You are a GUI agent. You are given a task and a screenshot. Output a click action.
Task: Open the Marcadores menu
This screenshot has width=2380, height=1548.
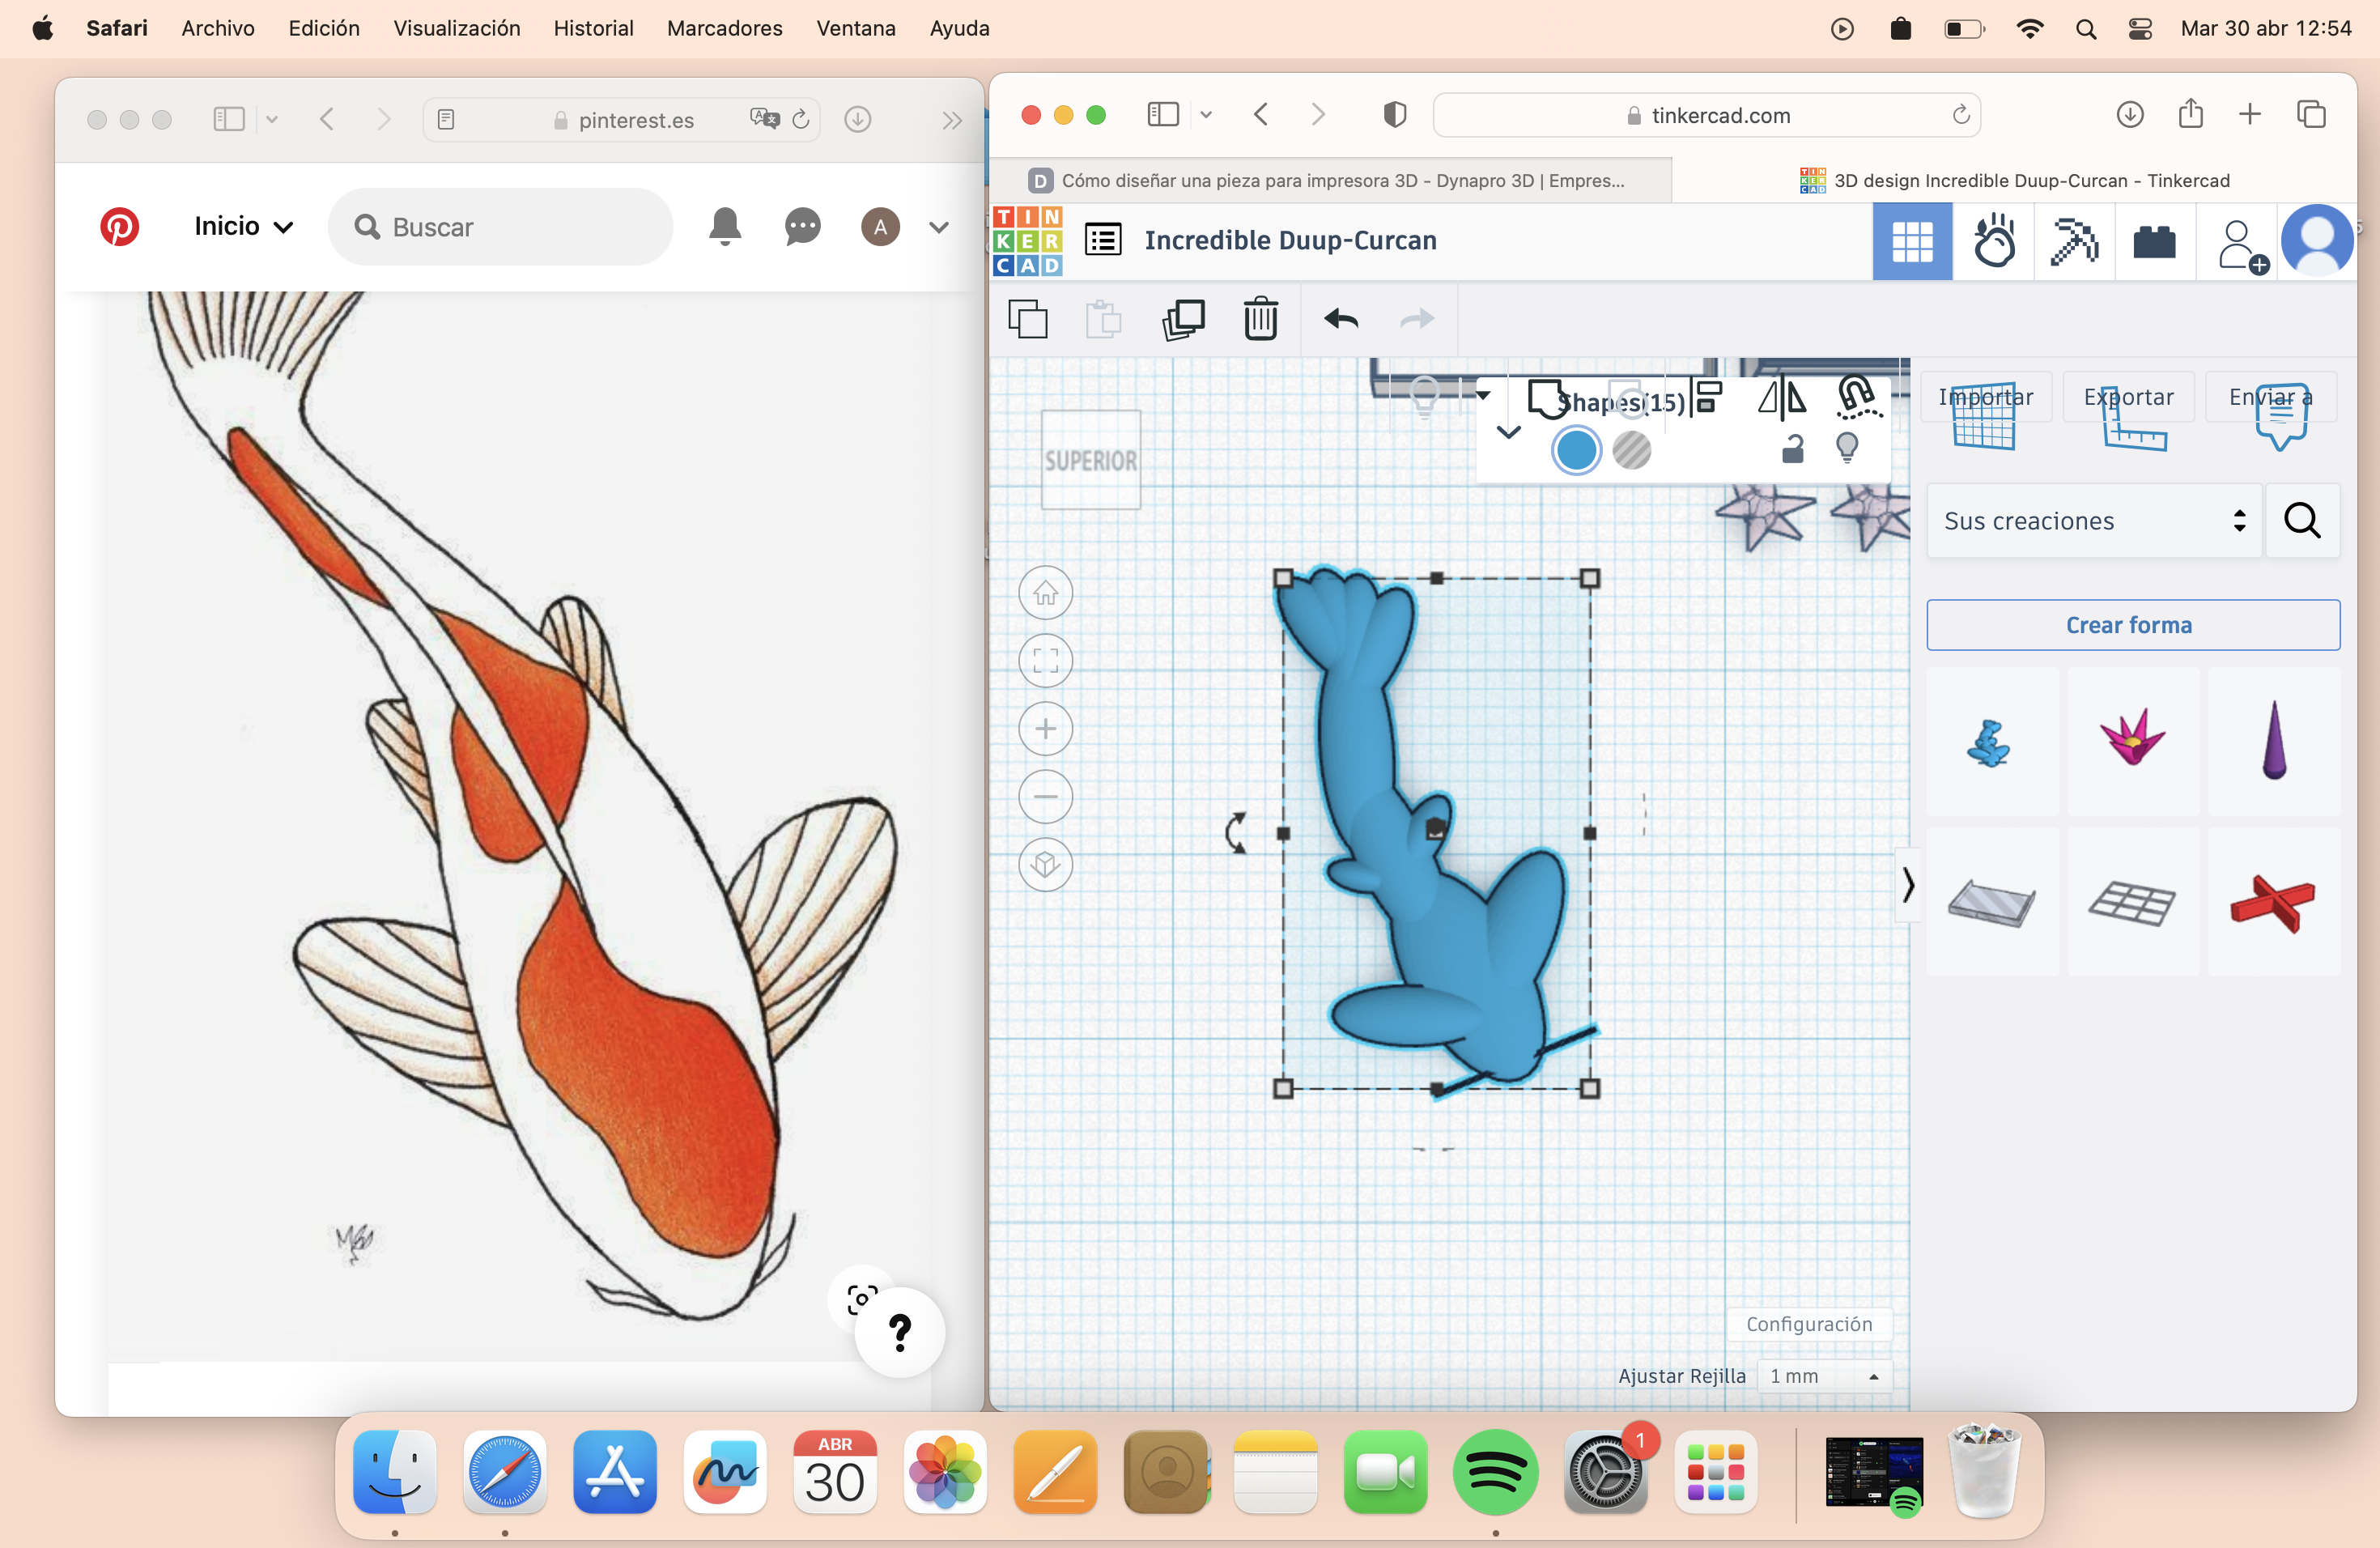pos(724,28)
